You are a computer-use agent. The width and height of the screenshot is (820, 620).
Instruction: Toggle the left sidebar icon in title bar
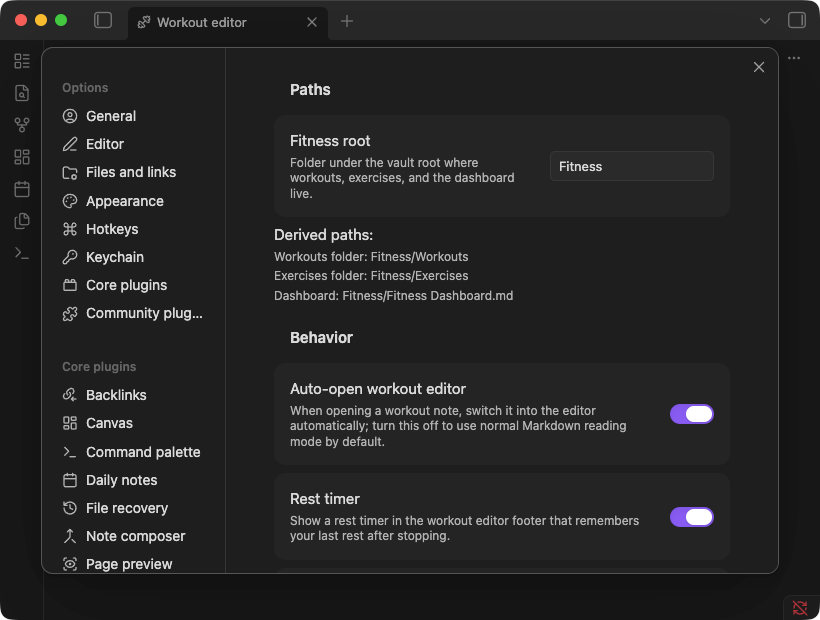tap(102, 20)
